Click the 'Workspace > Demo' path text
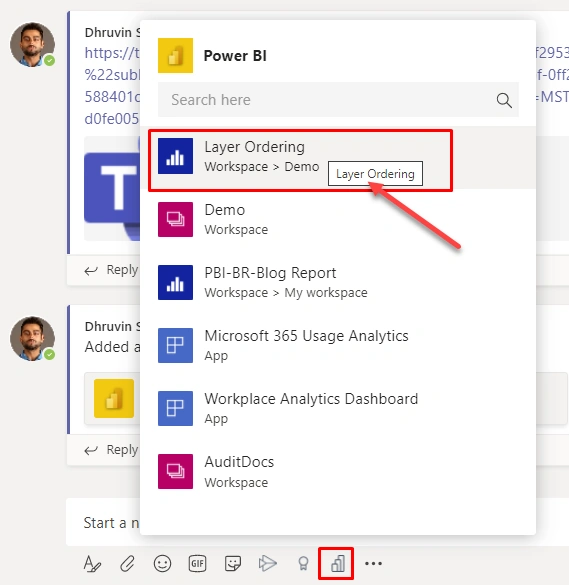The image size is (569, 585). click(262, 167)
